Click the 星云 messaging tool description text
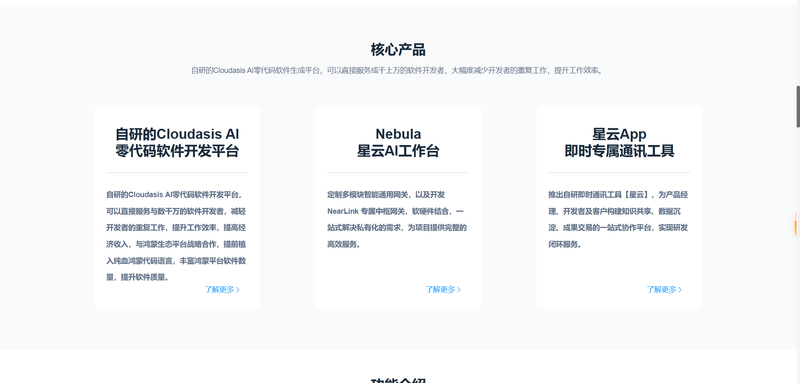This screenshot has width=800, height=383. tap(619, 219)
